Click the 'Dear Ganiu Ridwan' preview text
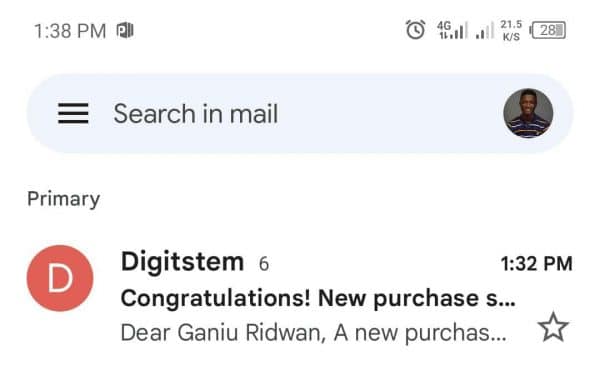This screenshot has width=600, height=376. [223, 332]
